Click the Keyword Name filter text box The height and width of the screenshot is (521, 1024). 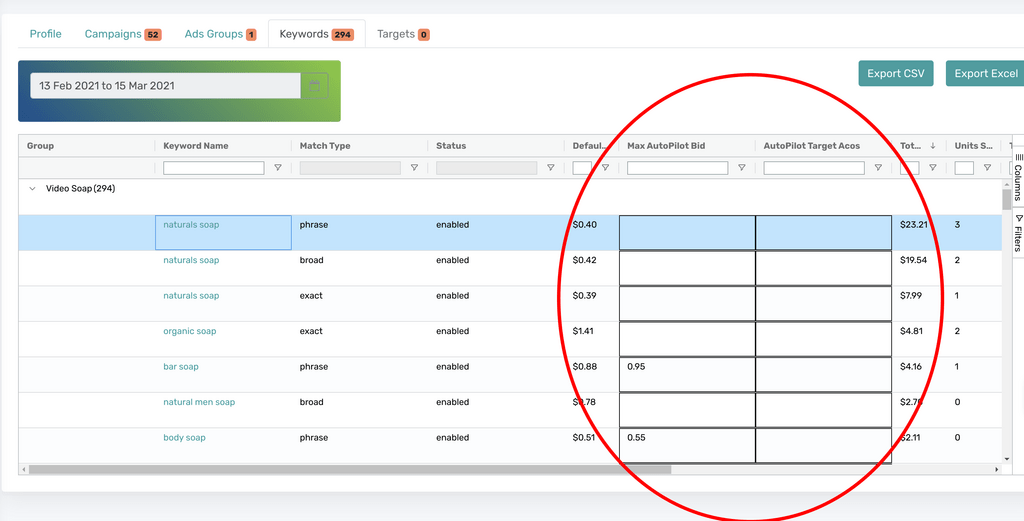coord(214,168)
